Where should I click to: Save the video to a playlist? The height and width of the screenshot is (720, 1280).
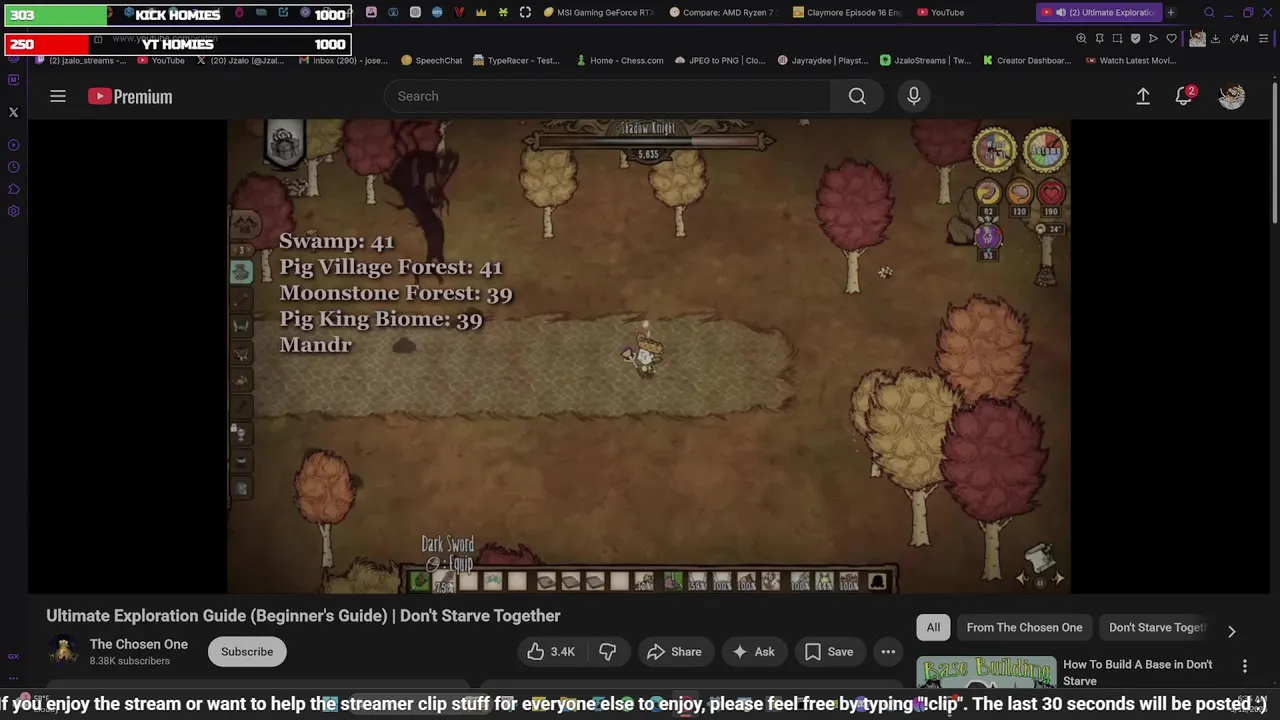[x=829, y=652]
